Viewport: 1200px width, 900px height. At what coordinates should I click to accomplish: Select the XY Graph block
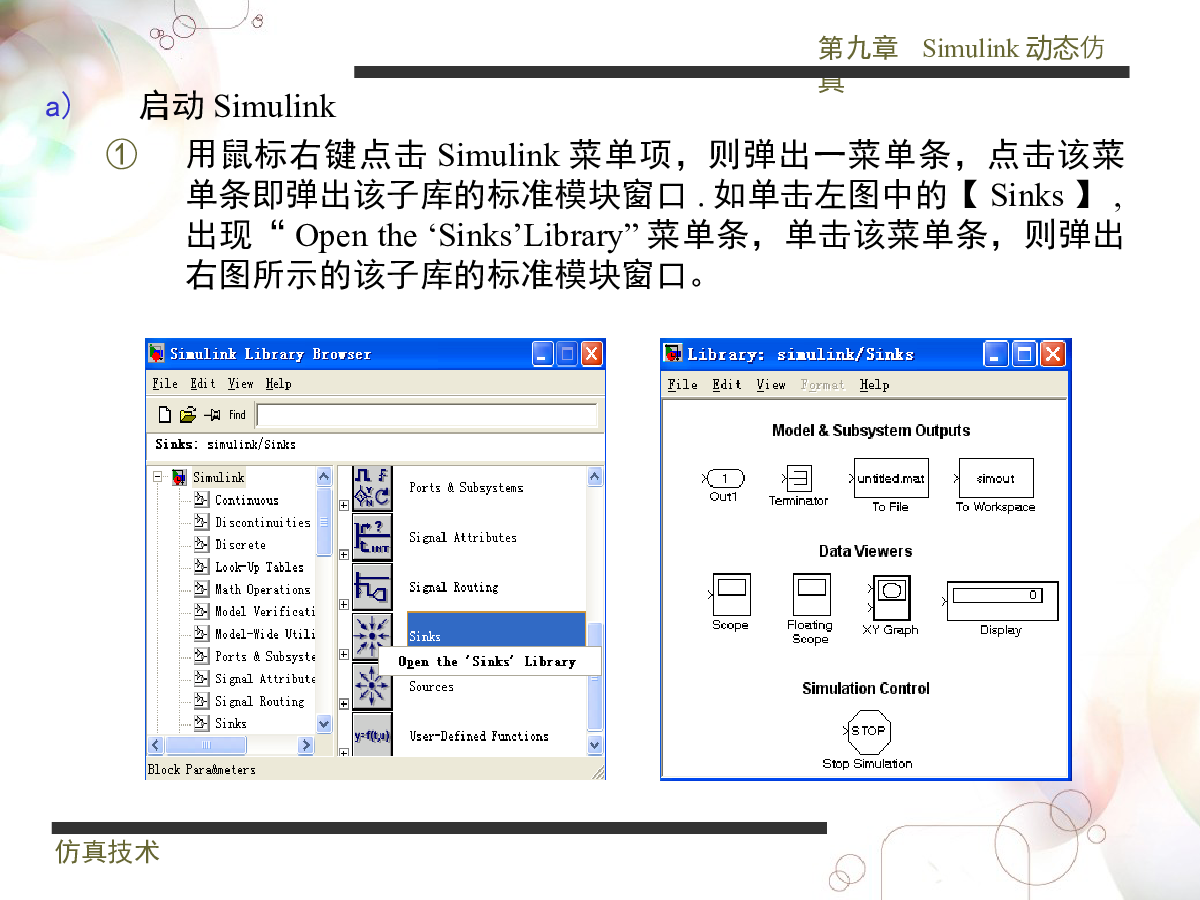tap(890, 597)
